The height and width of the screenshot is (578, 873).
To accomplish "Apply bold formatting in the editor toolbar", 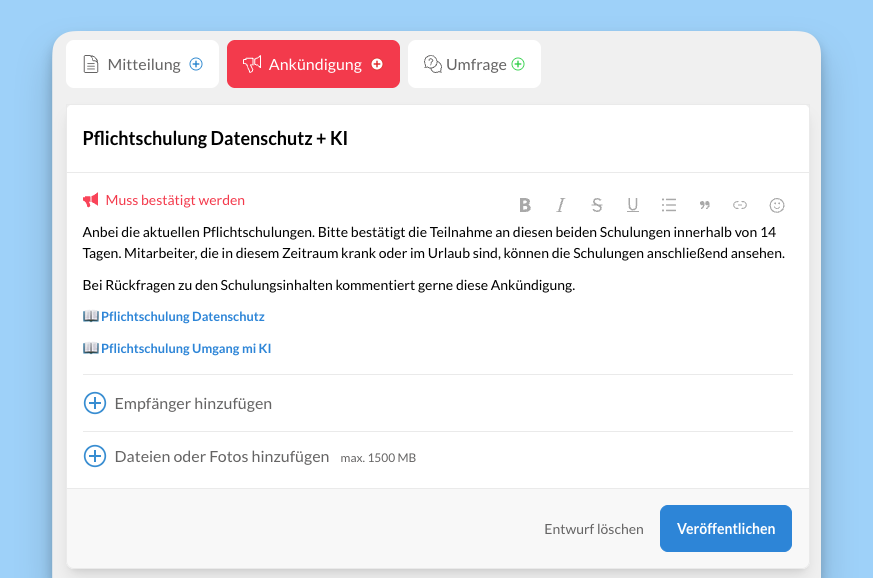I will (525, 205).
